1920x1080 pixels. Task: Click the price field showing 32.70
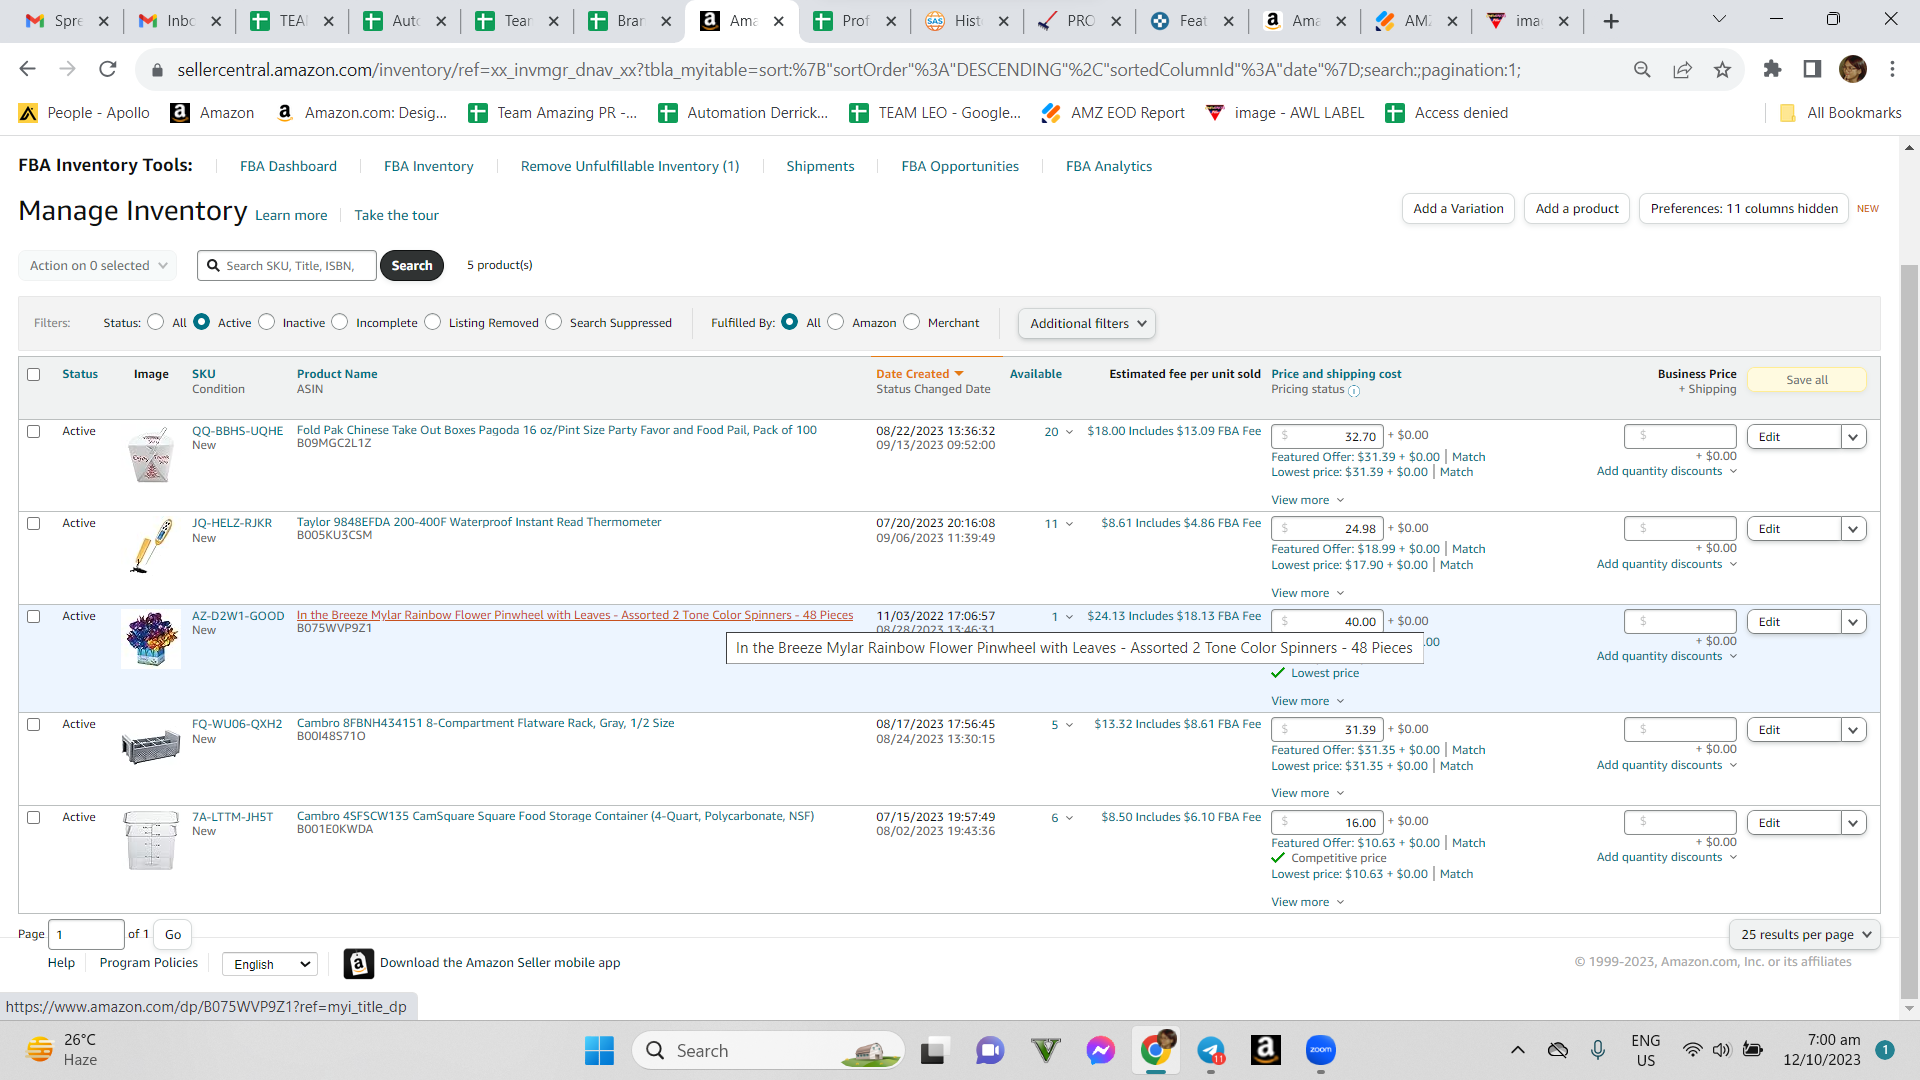pos(1327,436)
